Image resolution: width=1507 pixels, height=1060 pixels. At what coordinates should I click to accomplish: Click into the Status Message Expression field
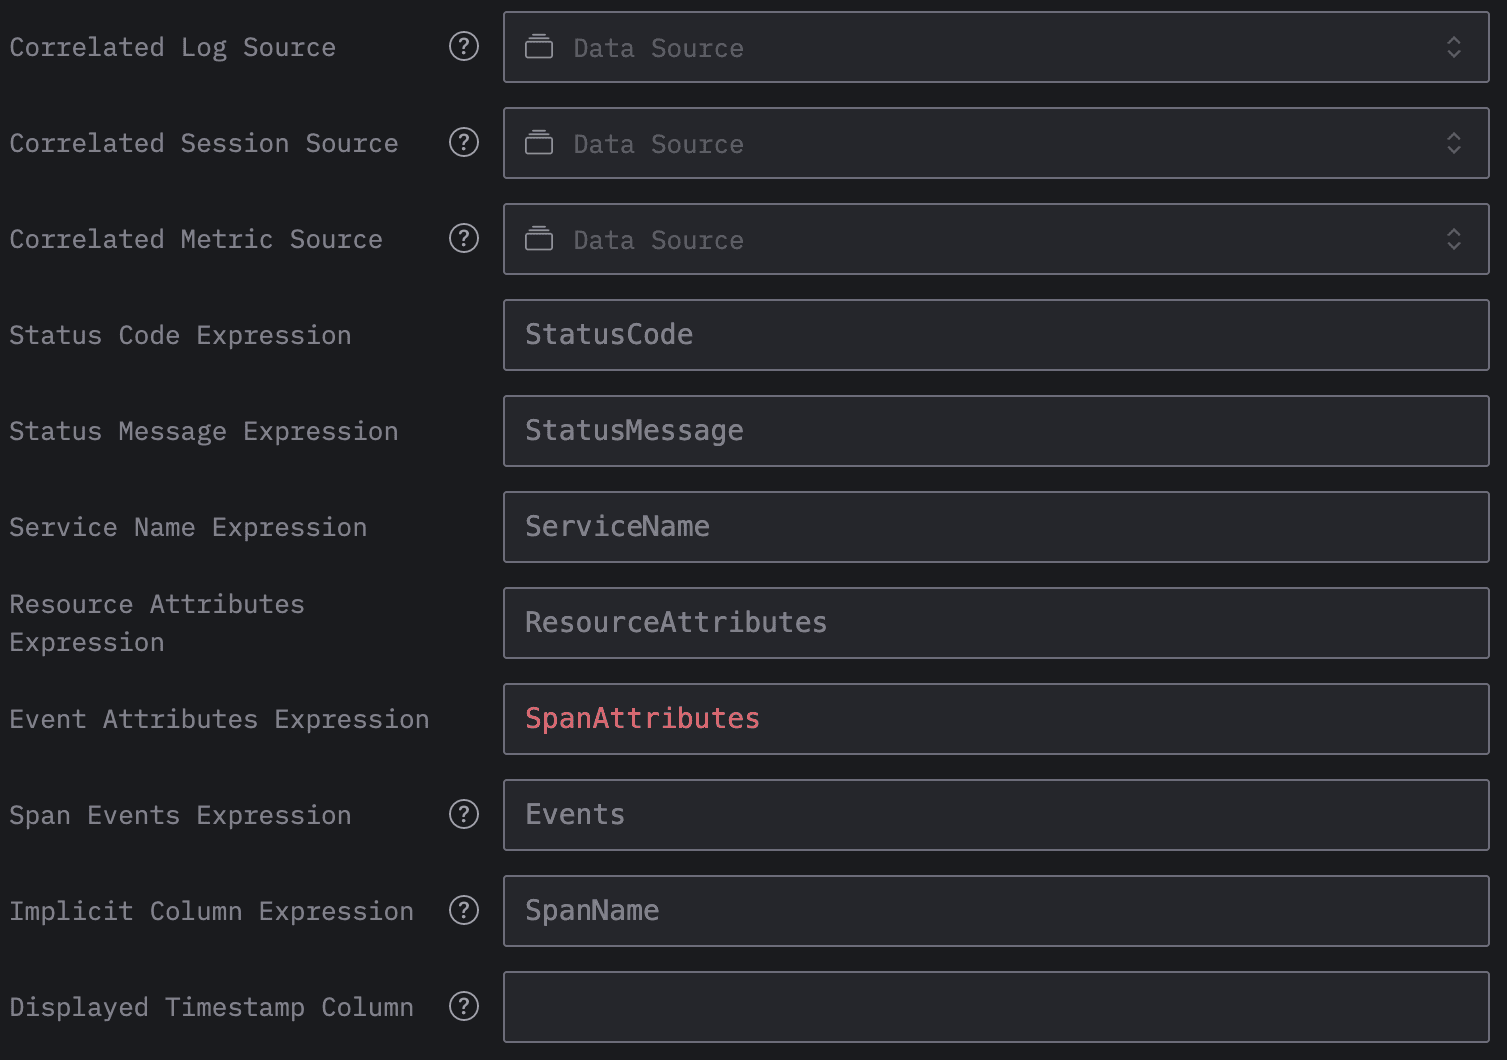(x=995, y=431)
